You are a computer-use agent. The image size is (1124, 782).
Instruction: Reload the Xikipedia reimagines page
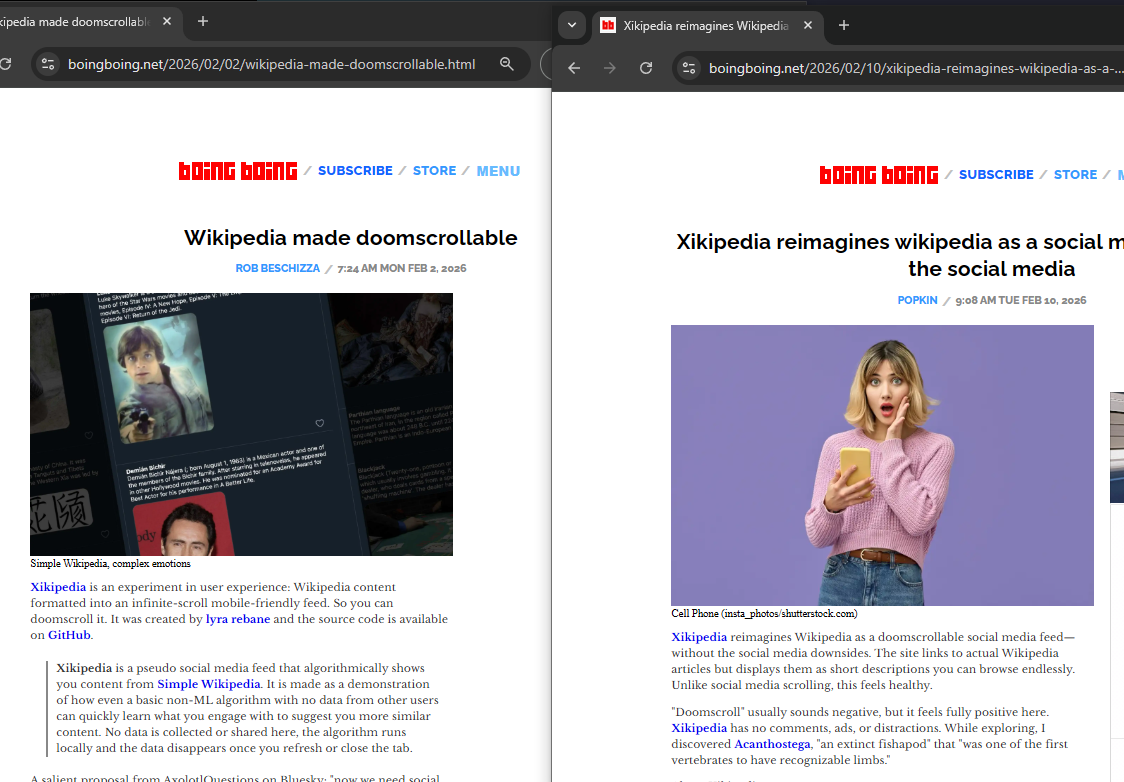click(646, 68)
